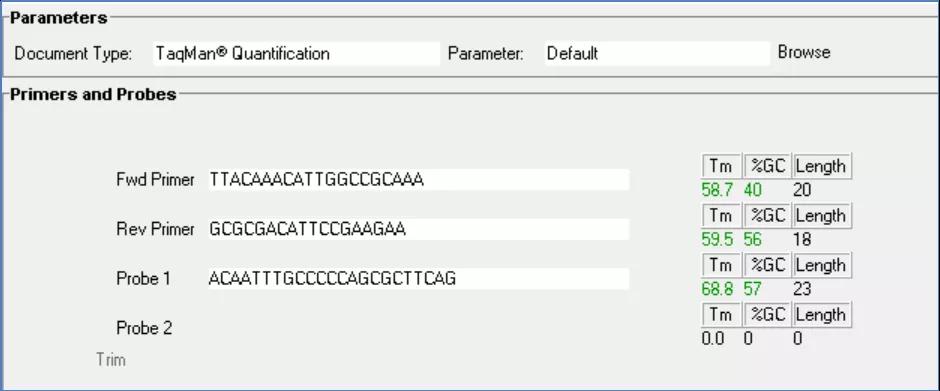Click the %GC header for Rev Primer
The width and height of the screenshot is (940, 391).
(767, 215)
